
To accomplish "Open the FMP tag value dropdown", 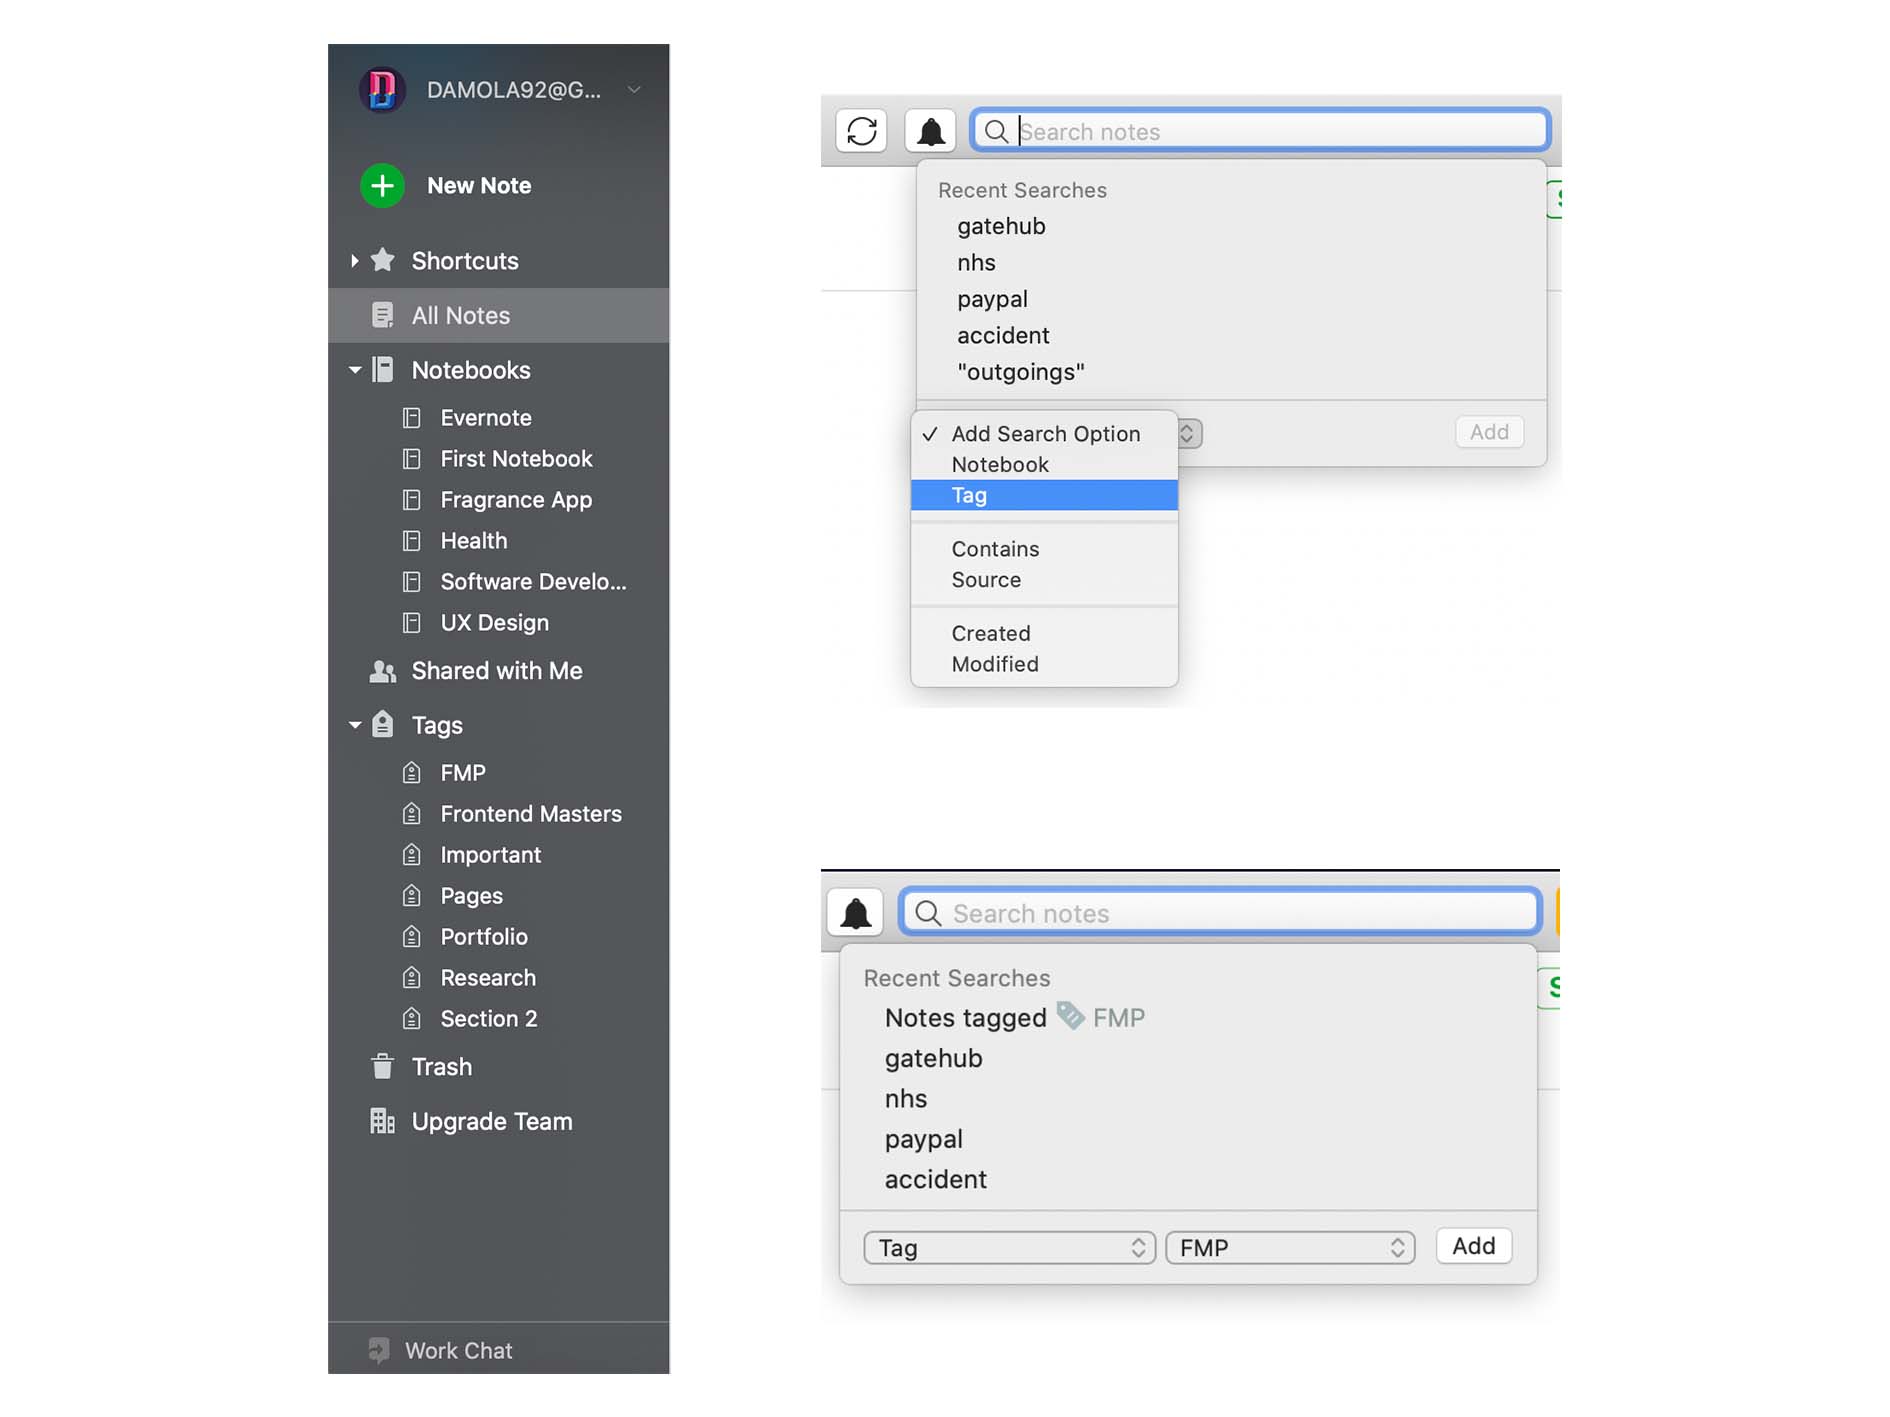I will tap(1290, 1248).
